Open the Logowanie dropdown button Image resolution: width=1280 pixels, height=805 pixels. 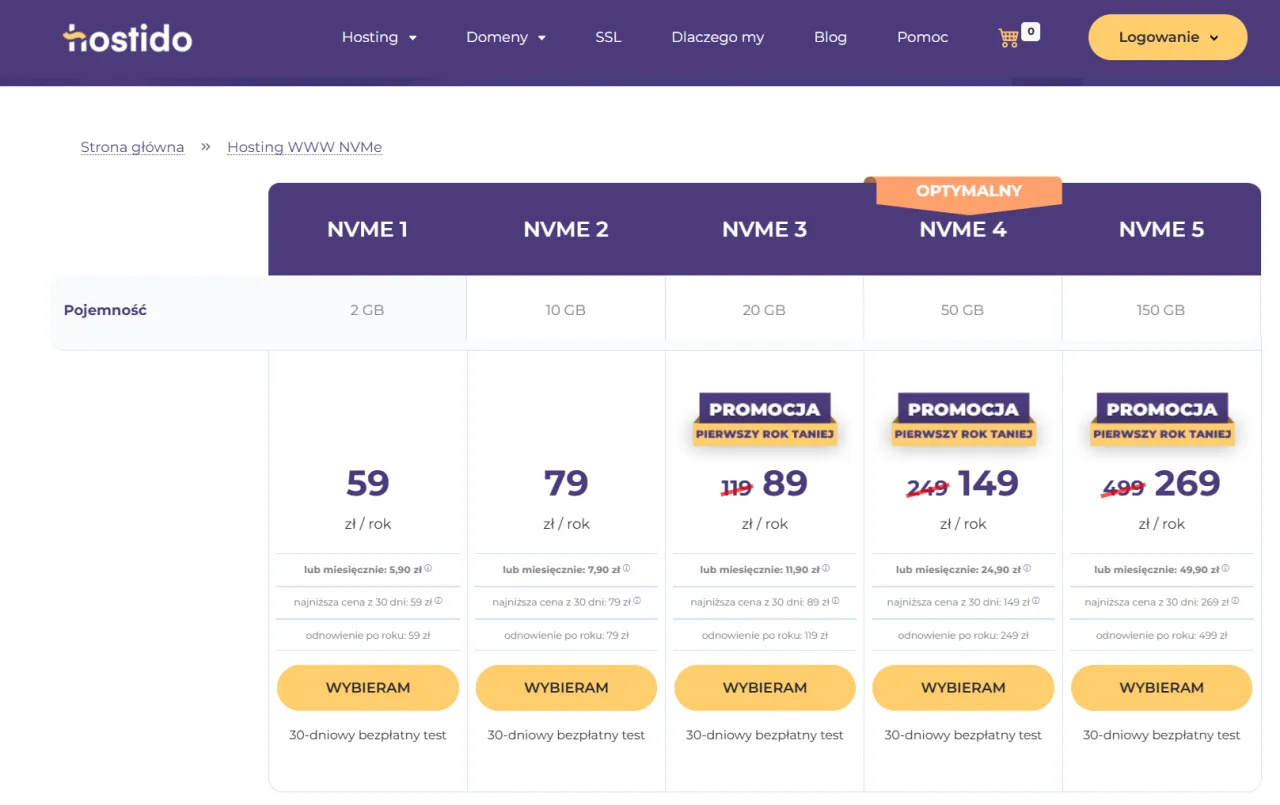1167,38
